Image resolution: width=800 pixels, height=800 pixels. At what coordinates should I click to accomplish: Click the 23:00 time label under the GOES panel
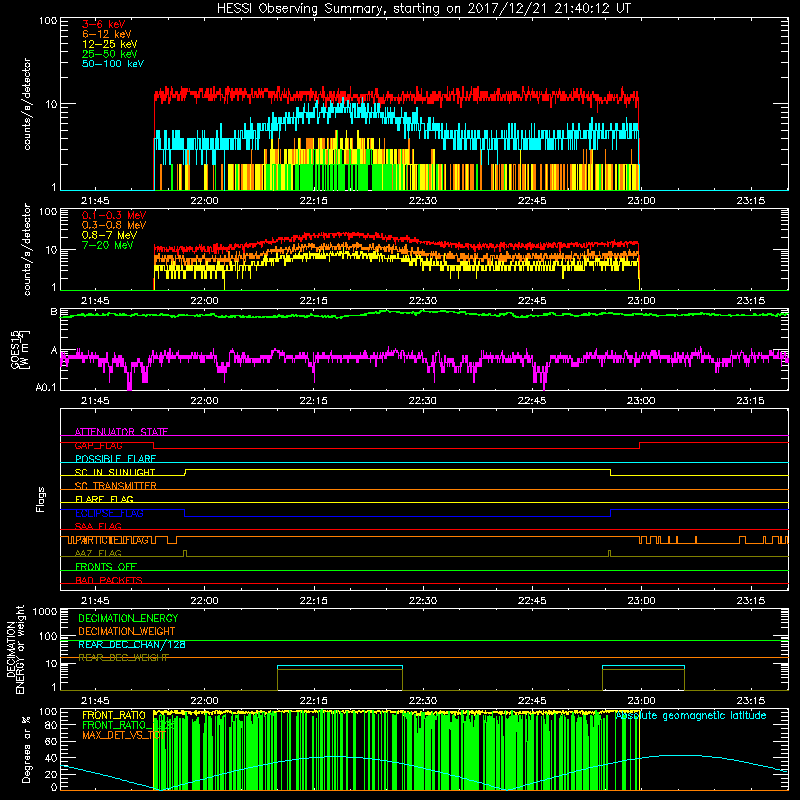click(x=641, y=401)
